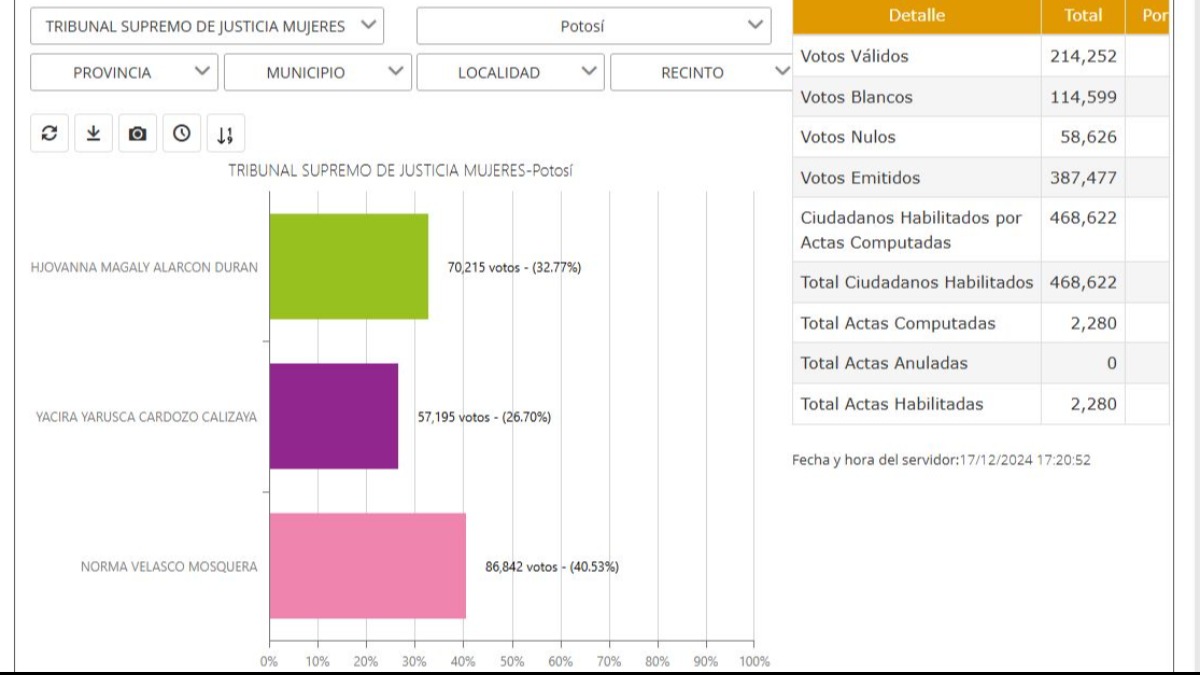
Task: Open the MUNICIPIO dropdown
Action: [x=317, y=72]
